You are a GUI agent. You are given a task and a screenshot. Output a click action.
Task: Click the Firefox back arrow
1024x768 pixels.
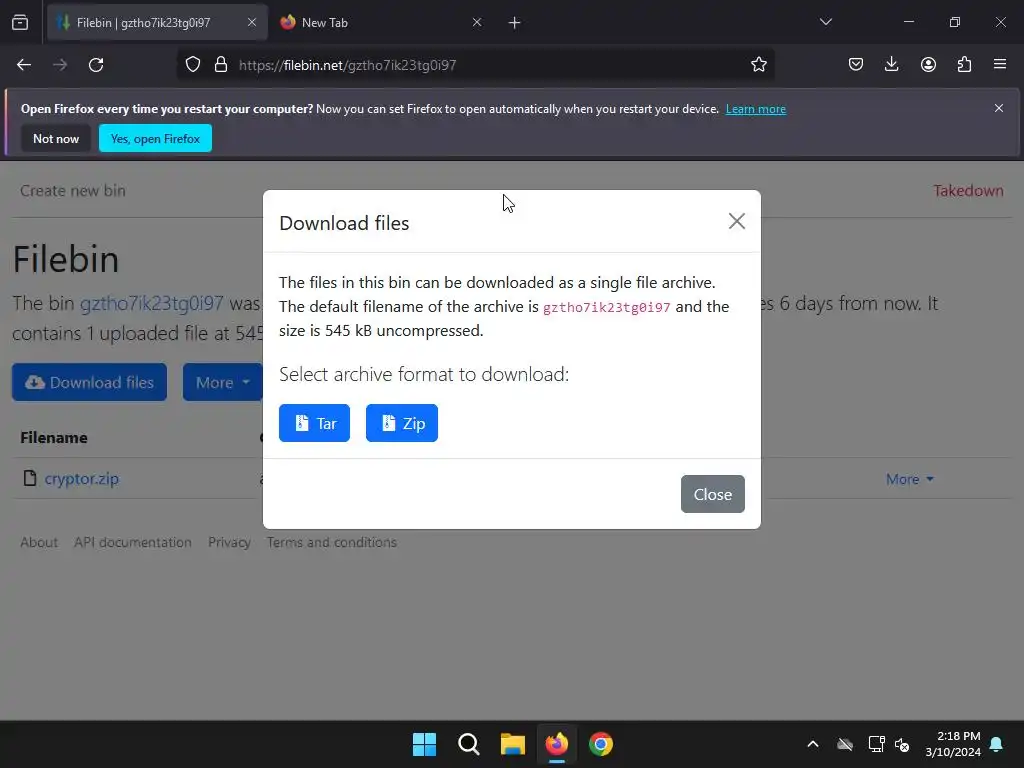24,65
